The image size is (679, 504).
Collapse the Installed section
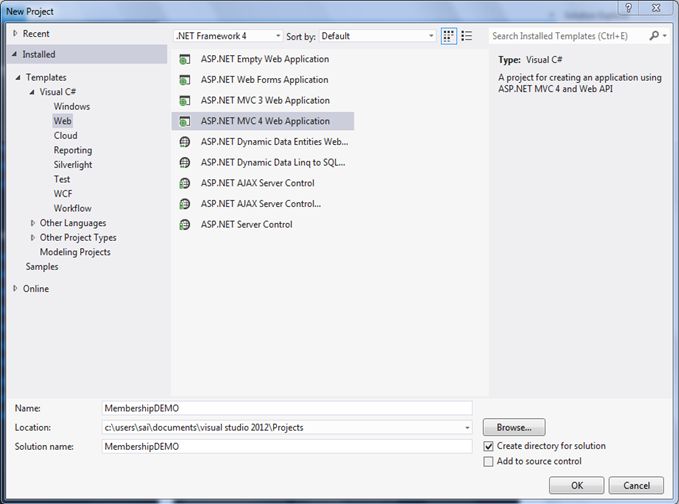tap(15, 54)
